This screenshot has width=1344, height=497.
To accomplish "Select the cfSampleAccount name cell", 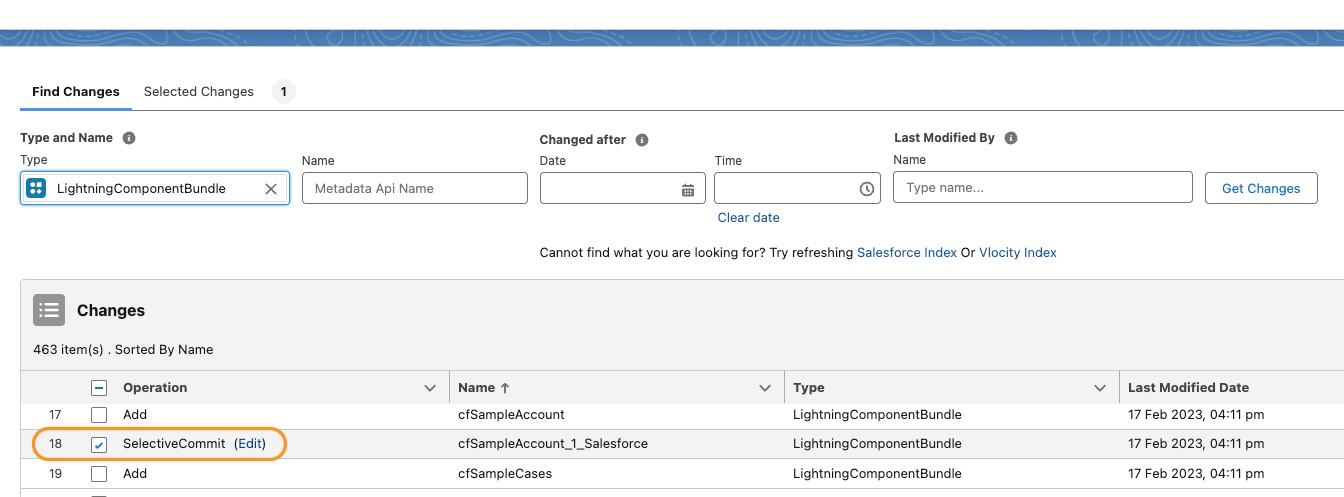I will pyautogui.click(x=511, y=414).
